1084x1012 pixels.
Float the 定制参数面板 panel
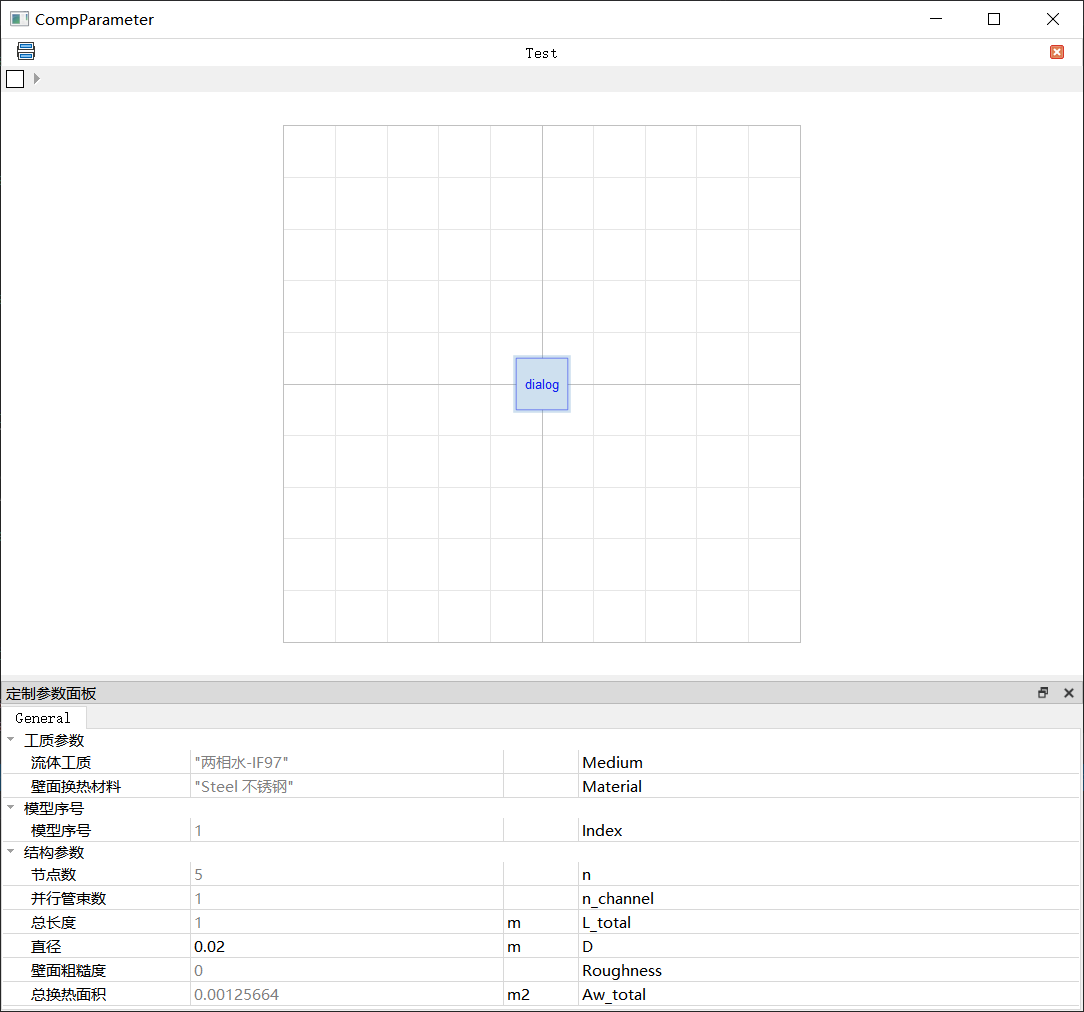(1043, 693)
